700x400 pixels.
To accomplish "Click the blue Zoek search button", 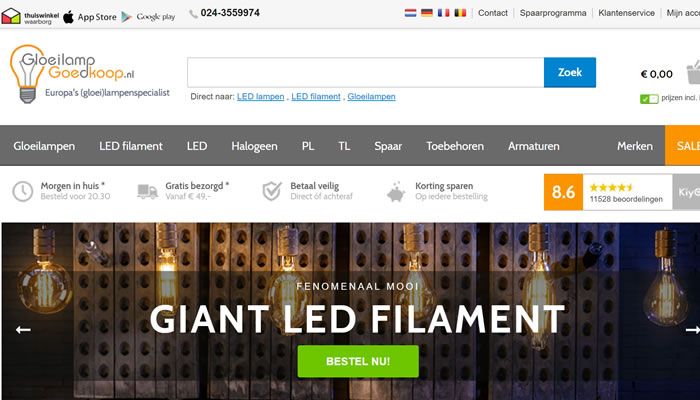I will (570, 72).
